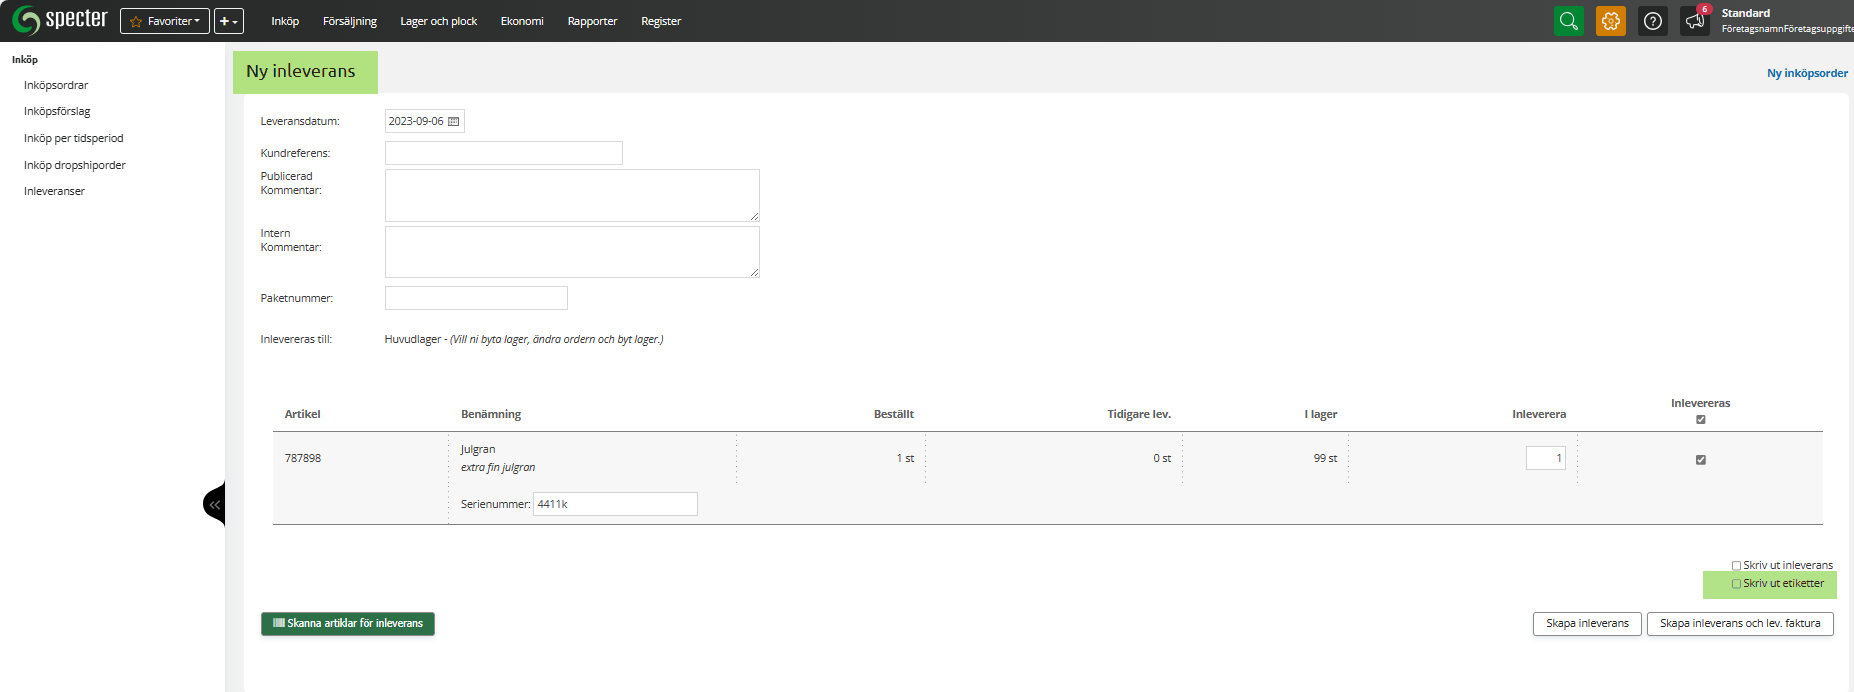Click the Serienummer input field
1854x692 pixels.
pos(615,504)
